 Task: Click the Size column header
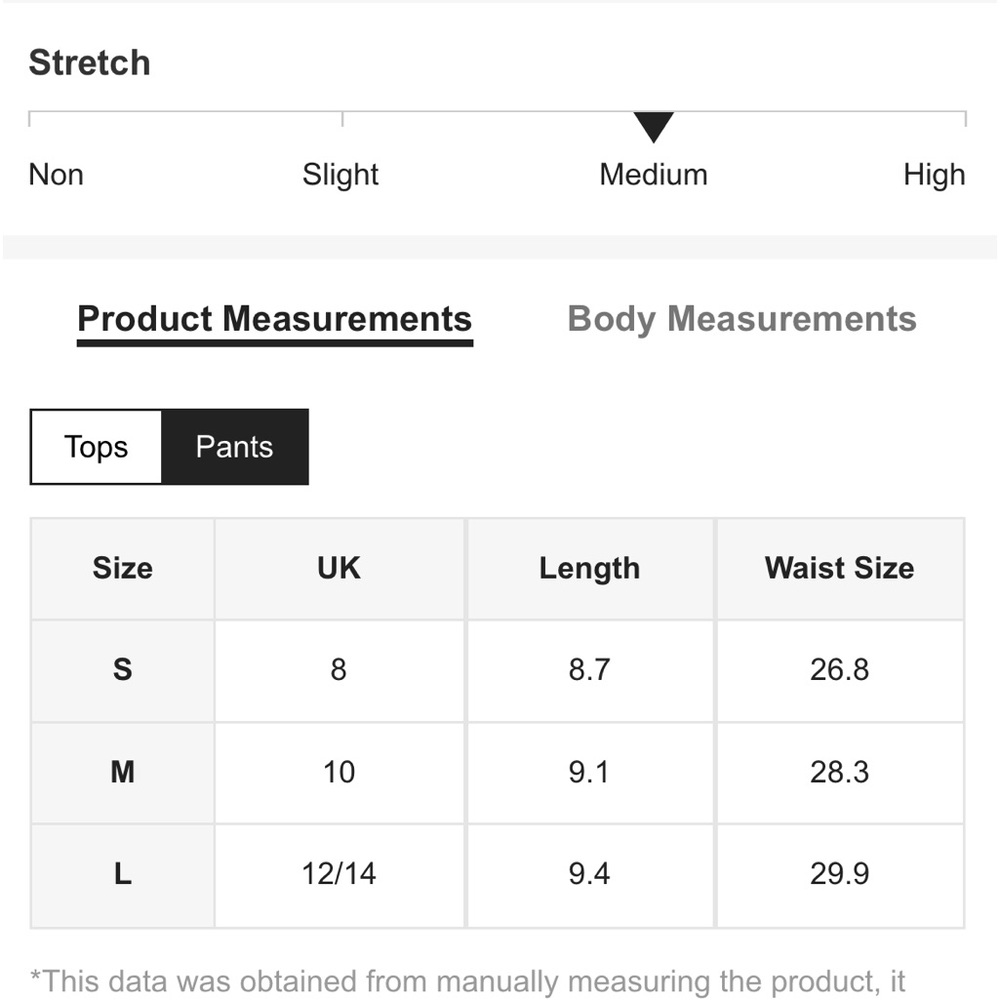coord(122,568)
